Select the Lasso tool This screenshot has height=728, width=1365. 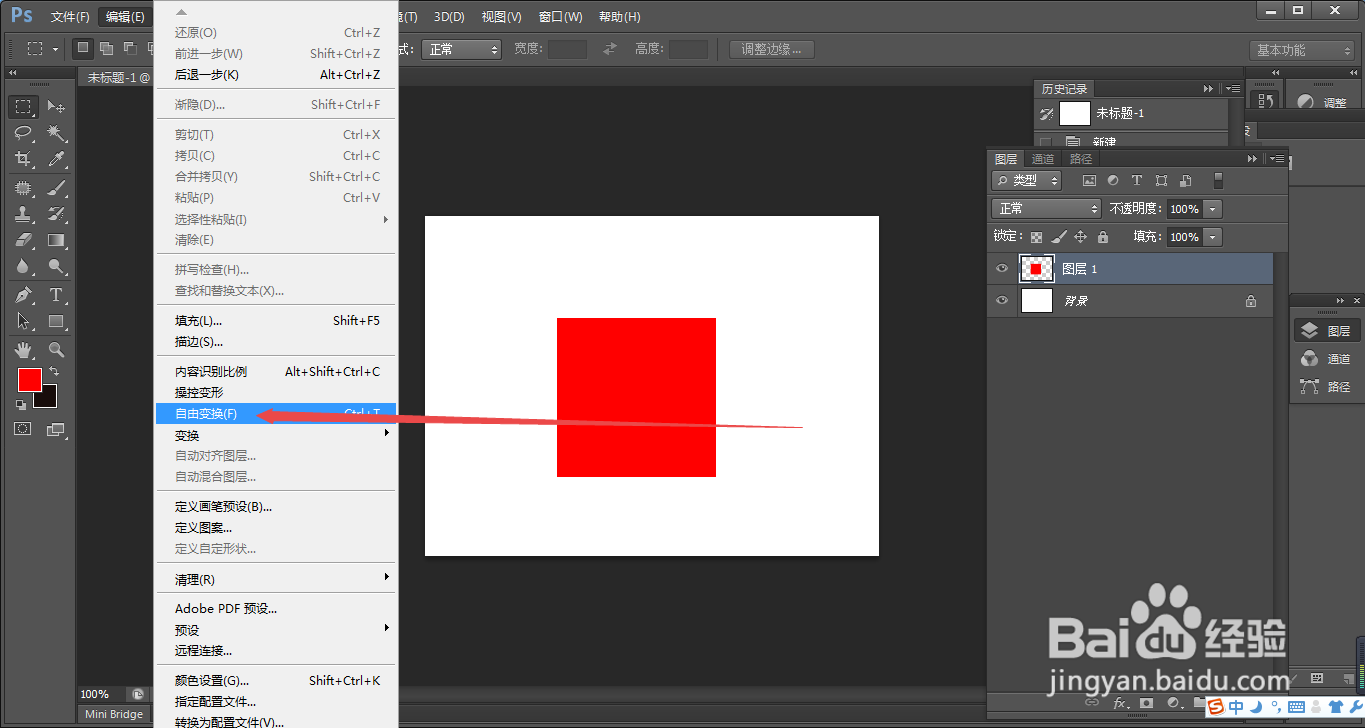(x=24, y=133)
